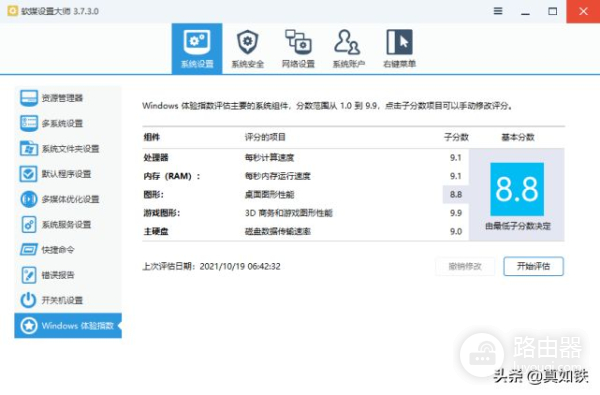
Task: Click the 处理器 component row label
Action: [156, 158]
